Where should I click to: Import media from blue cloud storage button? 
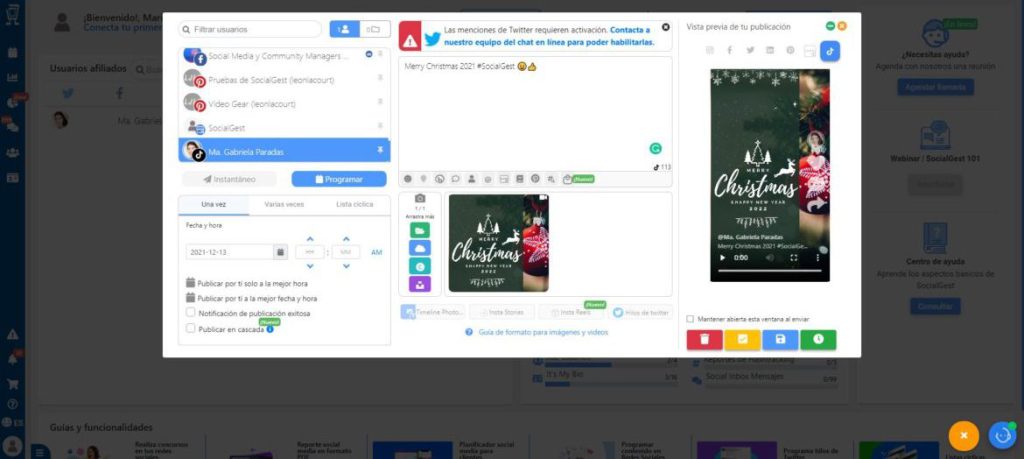(420, 248)
